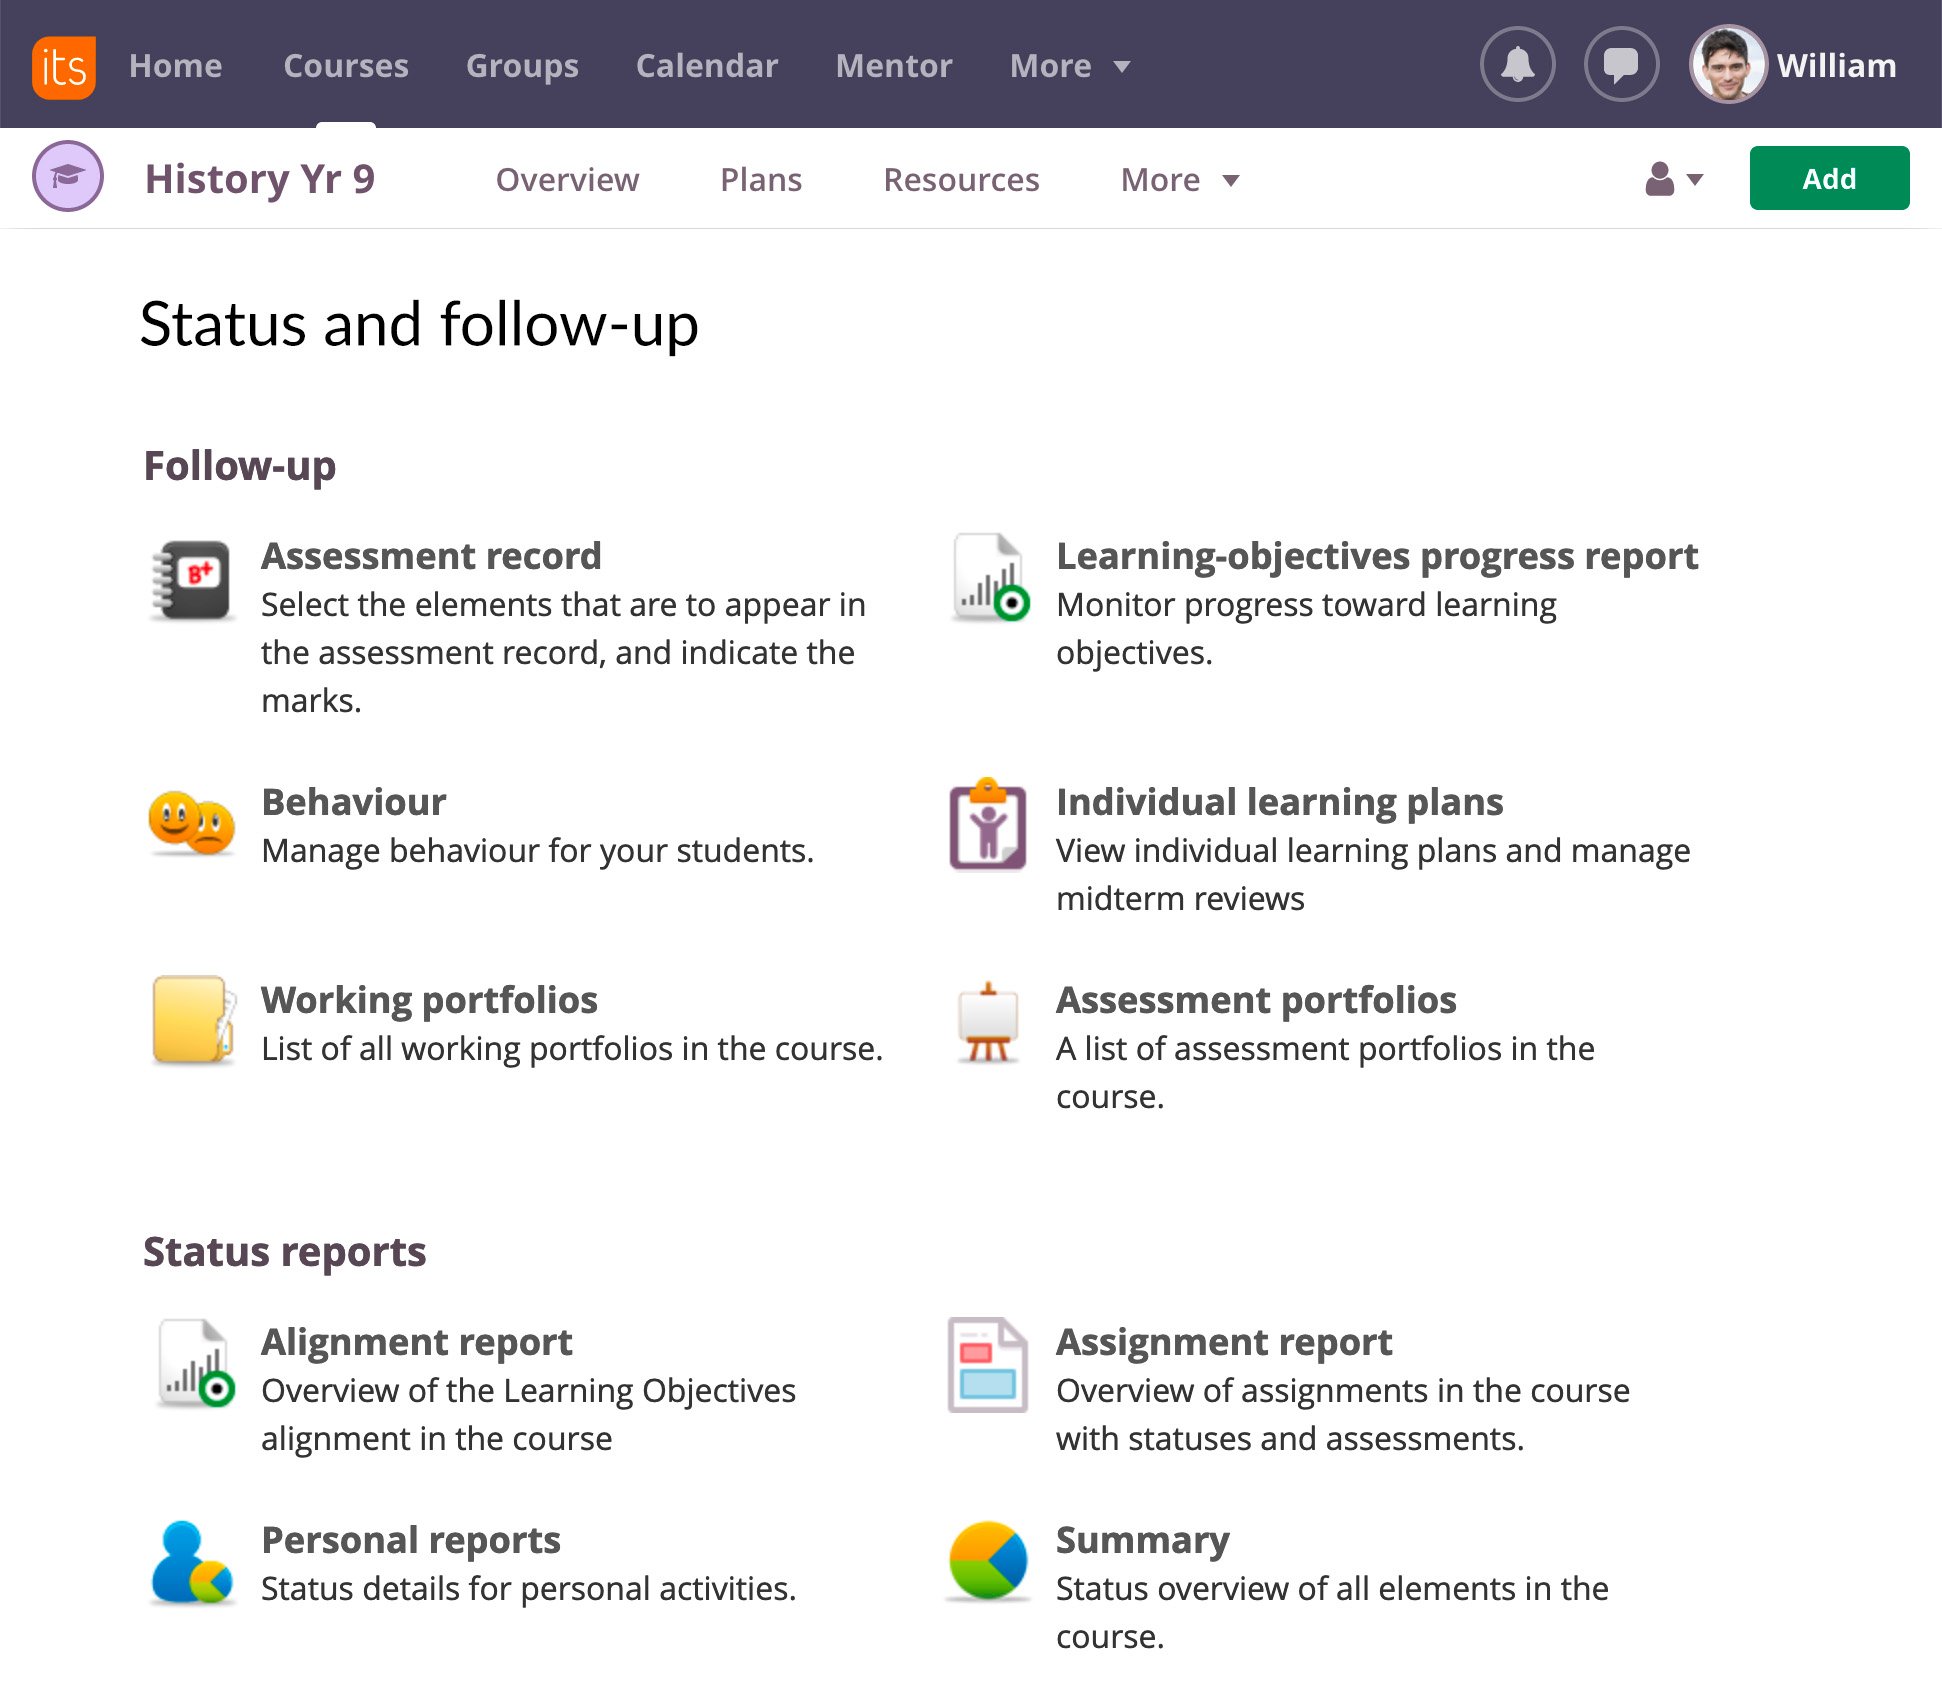Screen dimensions: 1942x1708
Task: Click the Personal reports person icon
Action: (x=191, y=1563)
